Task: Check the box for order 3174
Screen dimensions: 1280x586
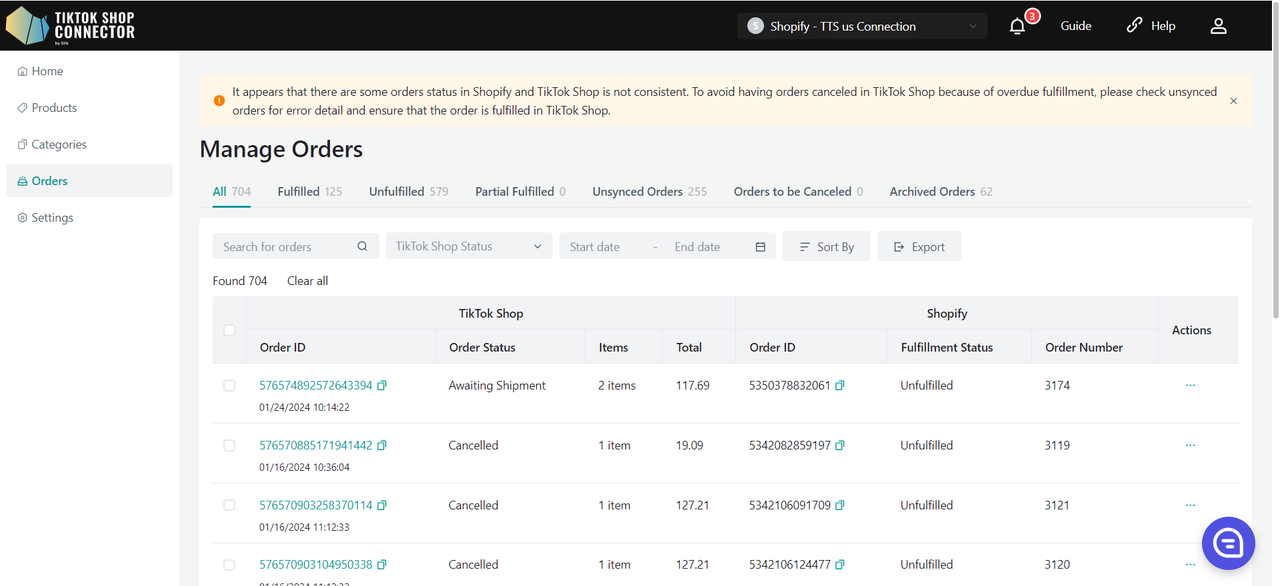Action: coord(229,386)
